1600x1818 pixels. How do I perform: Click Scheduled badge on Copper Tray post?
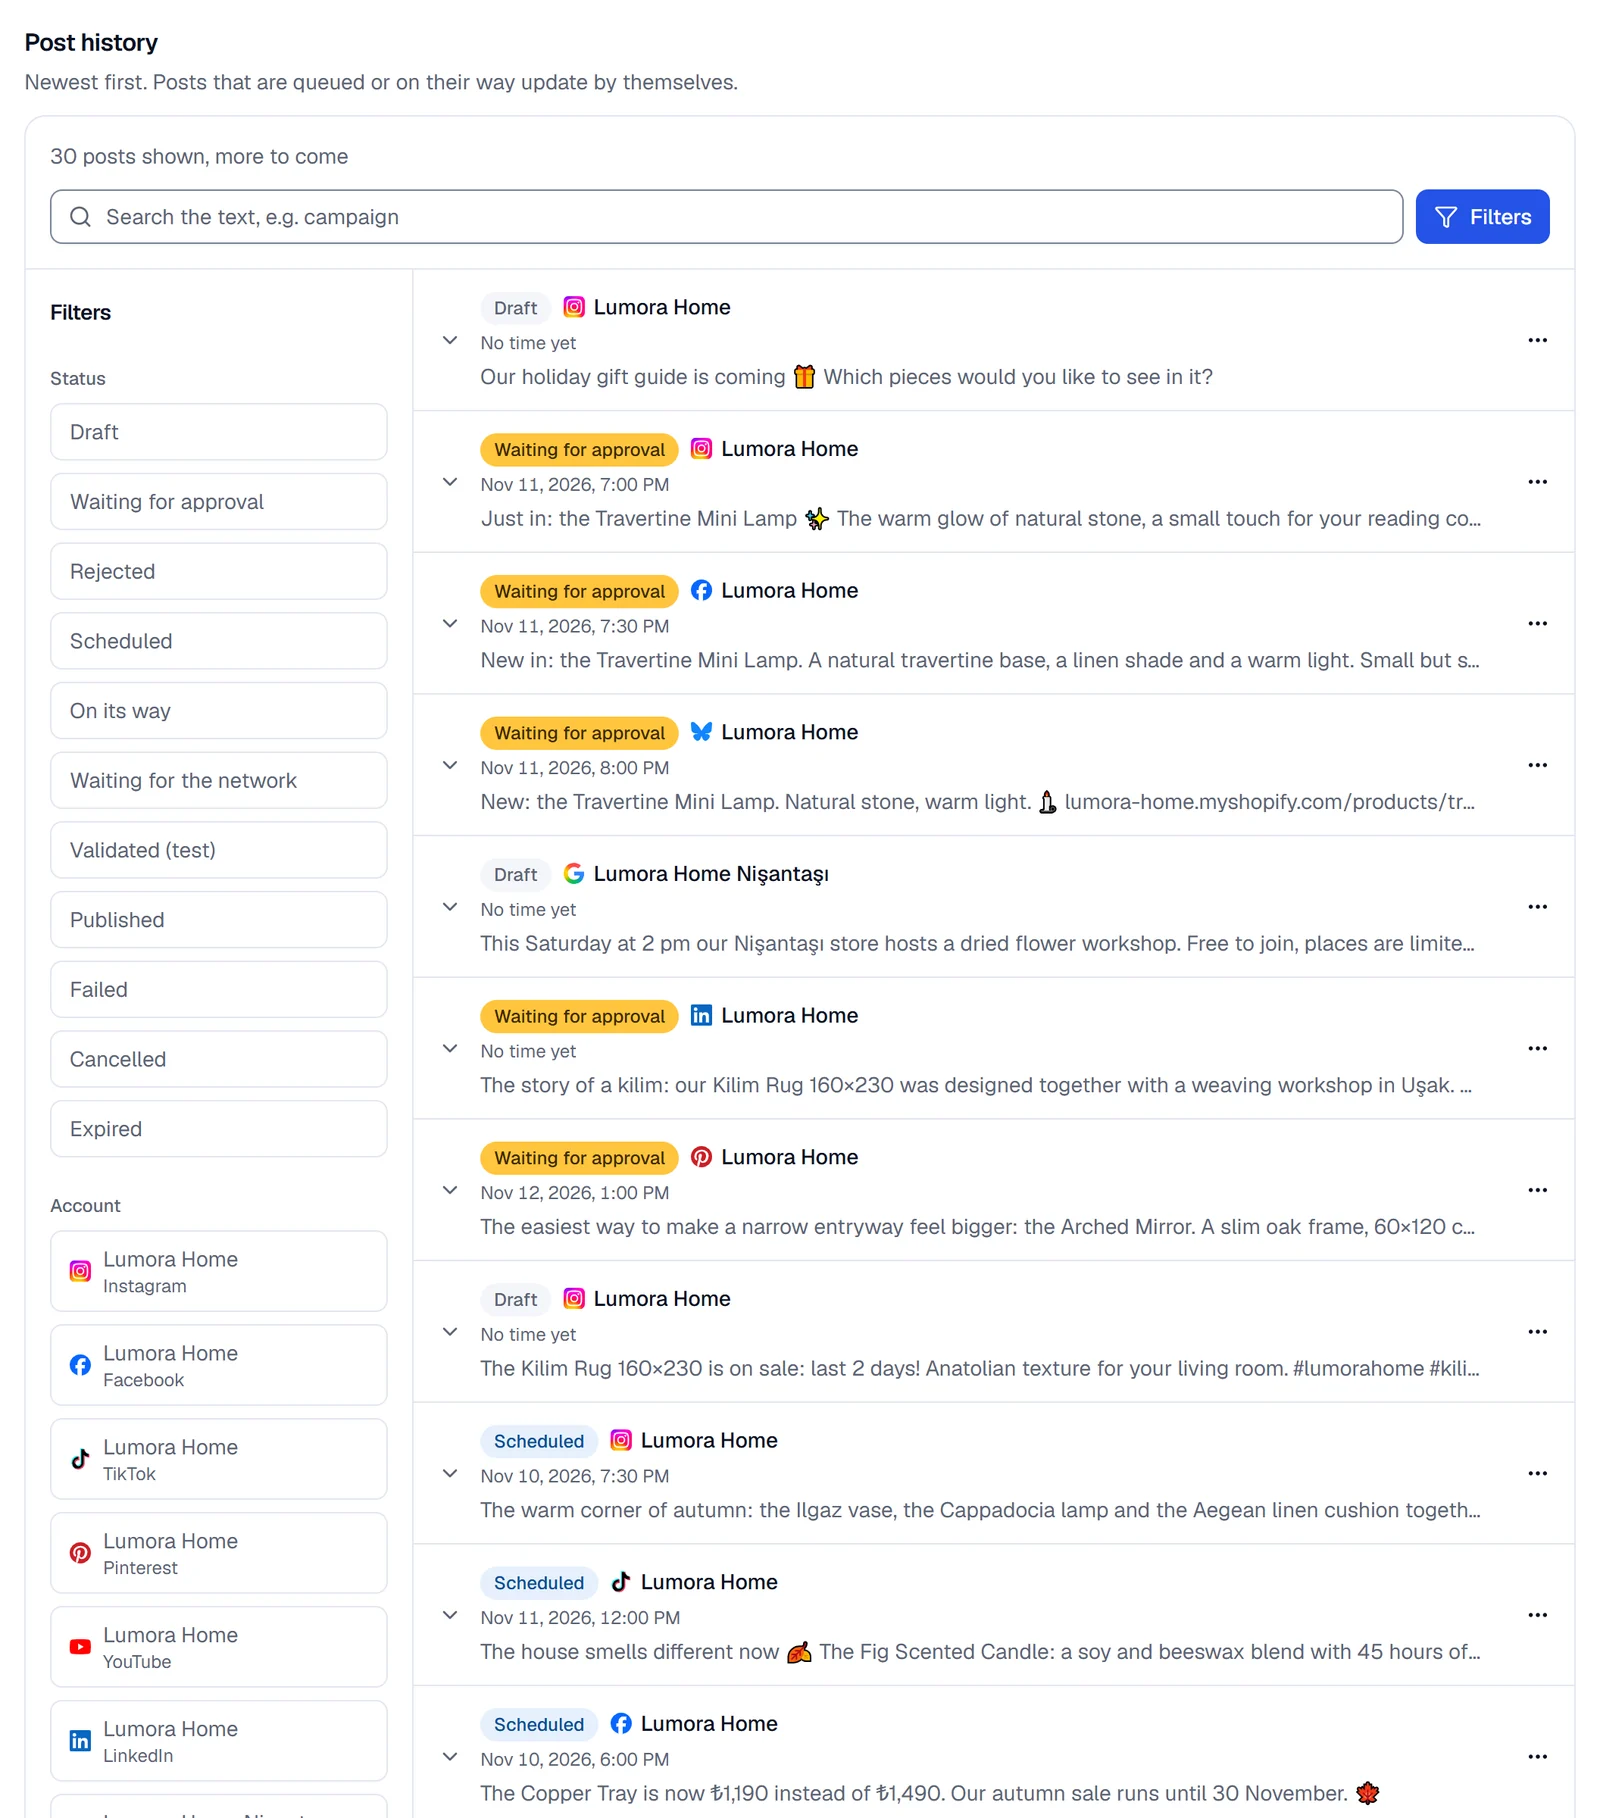pyautogui.click(x=539, y=1724)
